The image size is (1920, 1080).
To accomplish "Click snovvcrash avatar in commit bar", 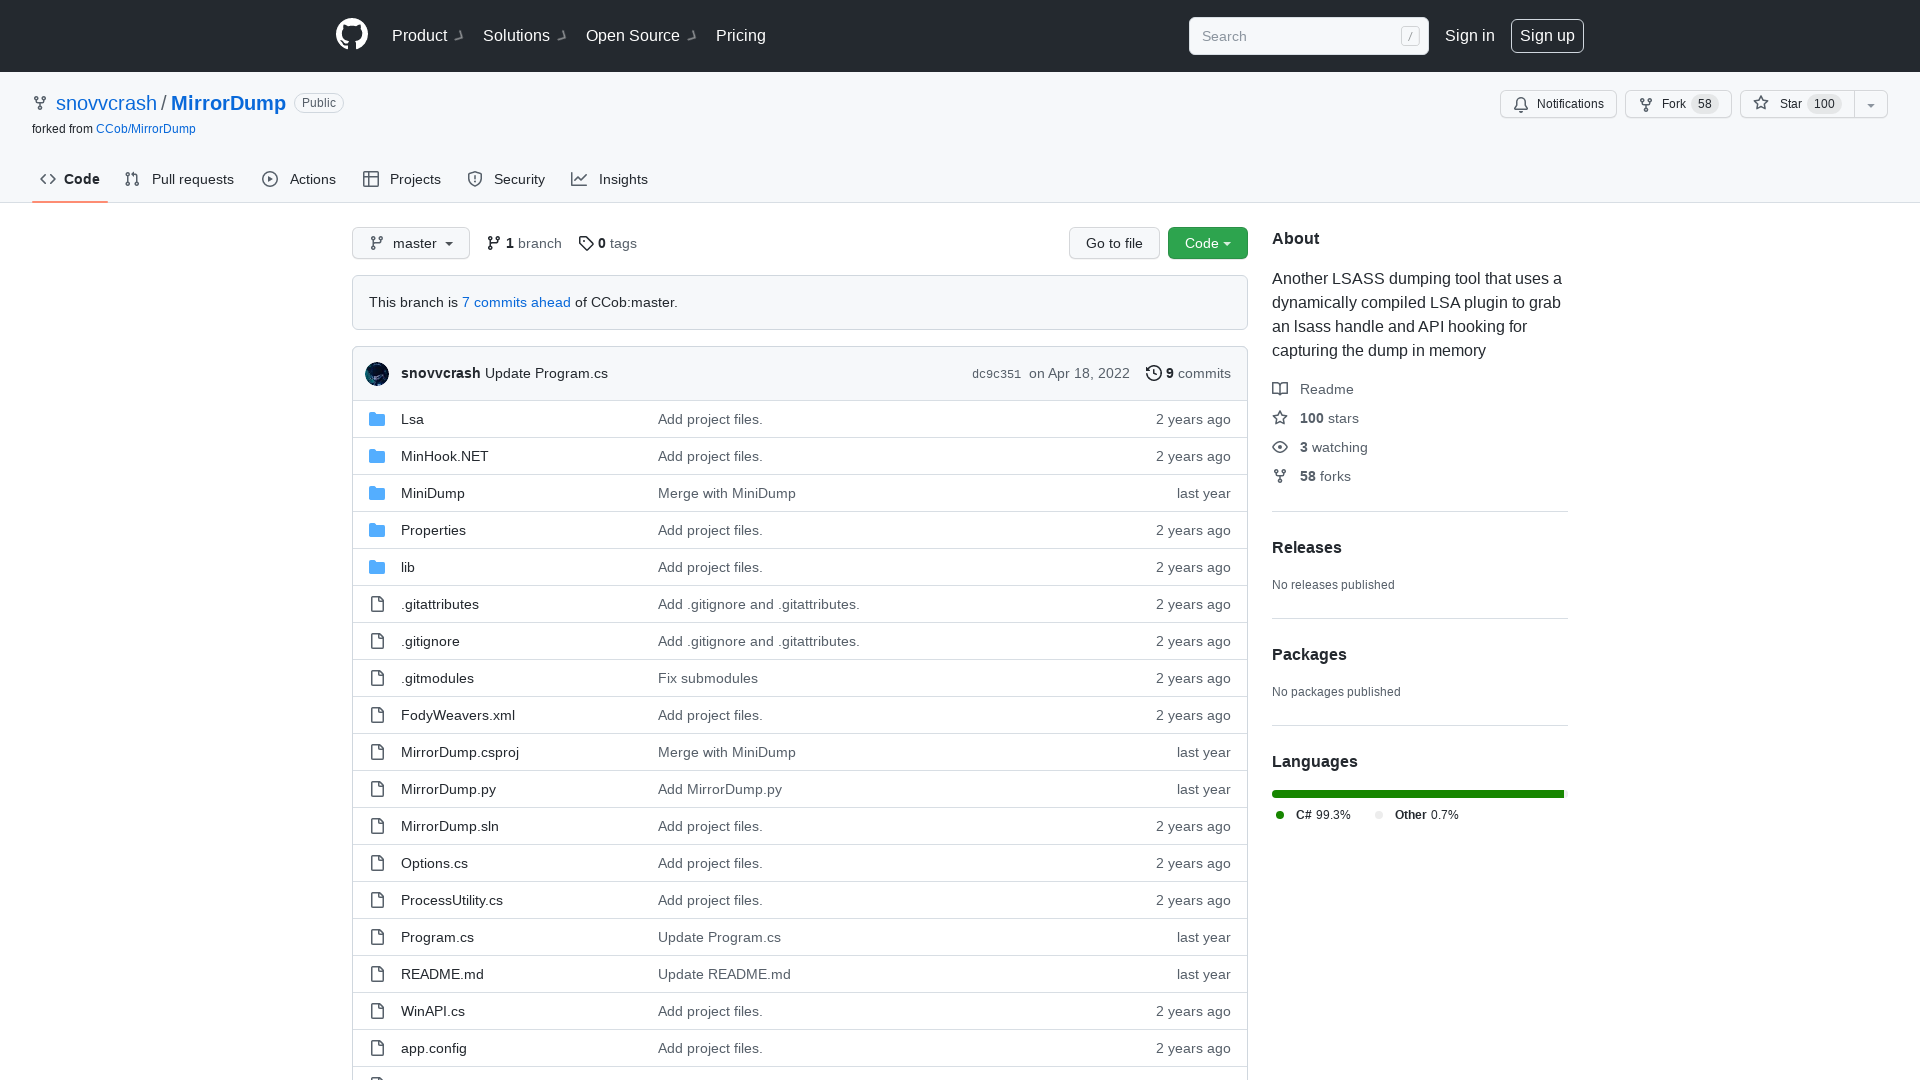I will 377,374.
